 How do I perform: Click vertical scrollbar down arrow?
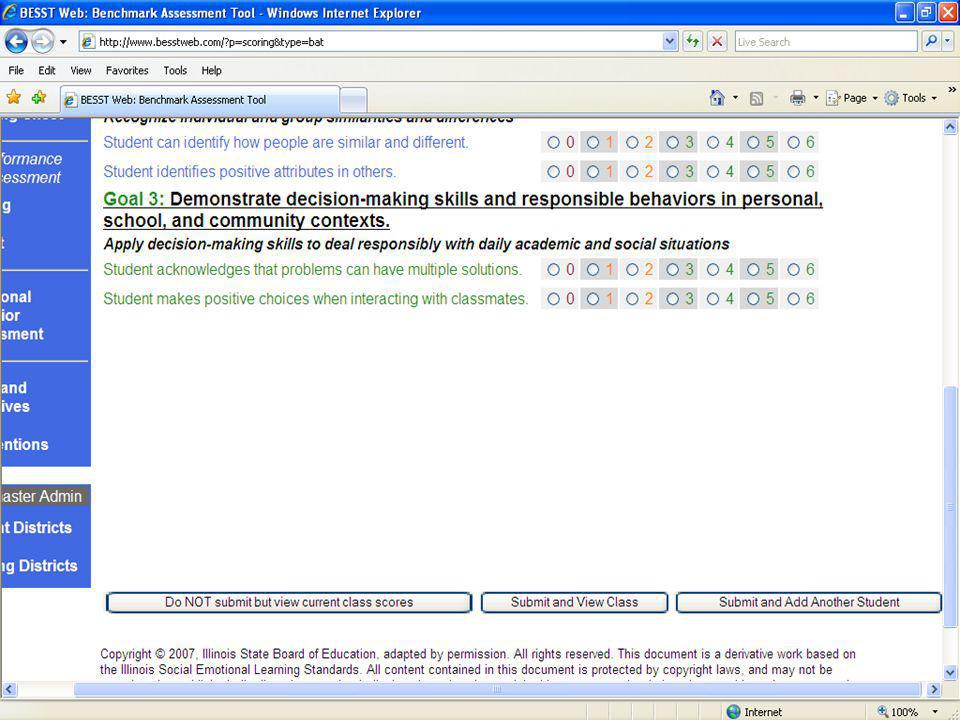pyautogui.click(x=950, y=673)
